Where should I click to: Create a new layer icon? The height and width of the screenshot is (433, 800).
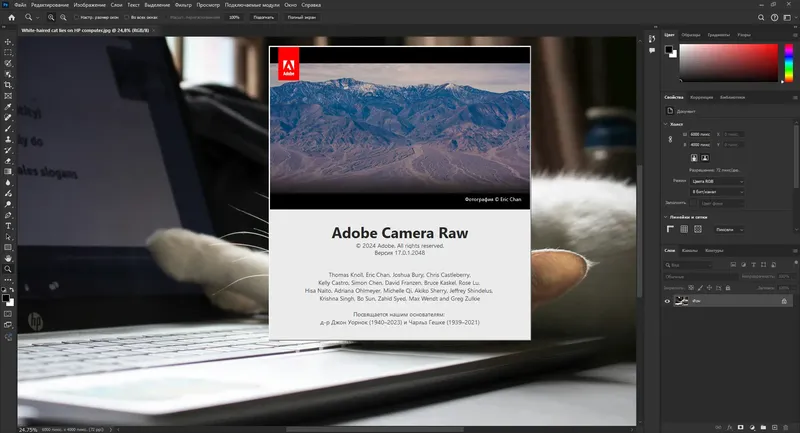point(774,427)
